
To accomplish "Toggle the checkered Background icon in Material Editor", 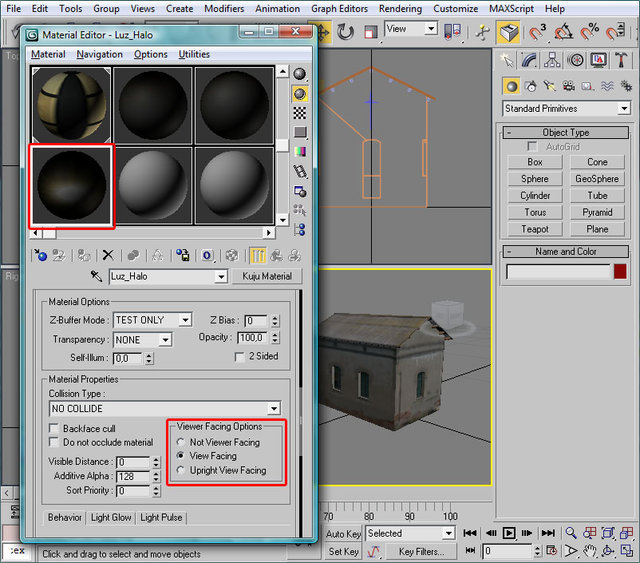I will tap(299, 113).
